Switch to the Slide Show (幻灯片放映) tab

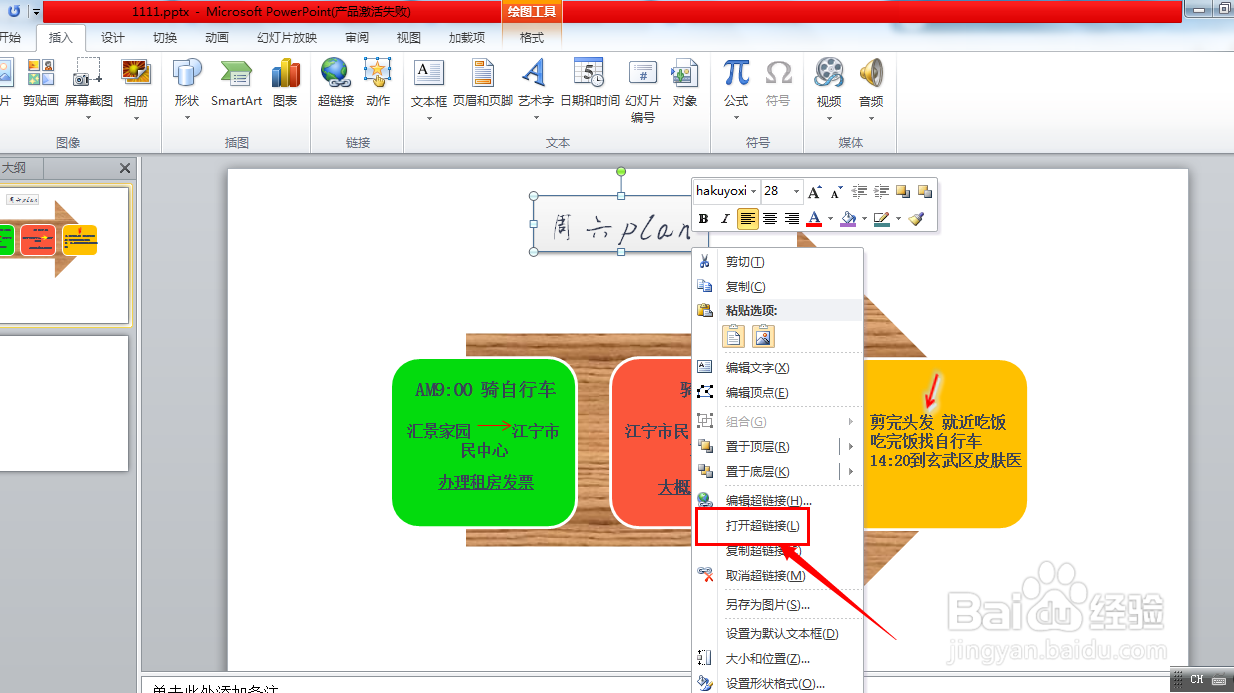click(x=287, y=38)
